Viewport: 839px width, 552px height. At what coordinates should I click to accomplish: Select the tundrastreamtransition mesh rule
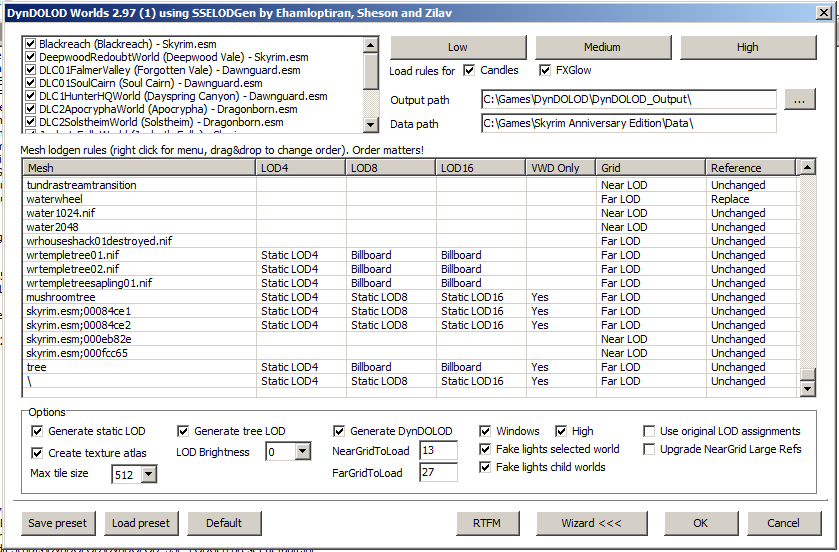tap(411, 185)
